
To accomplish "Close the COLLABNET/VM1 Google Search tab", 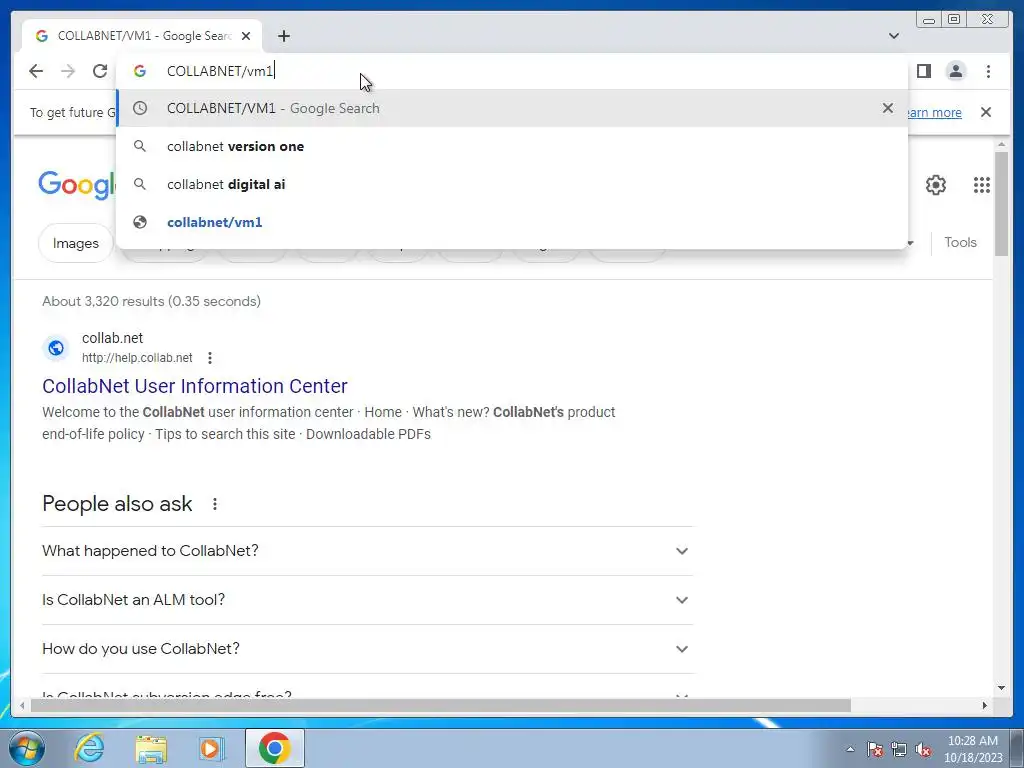I will point(246,36).
